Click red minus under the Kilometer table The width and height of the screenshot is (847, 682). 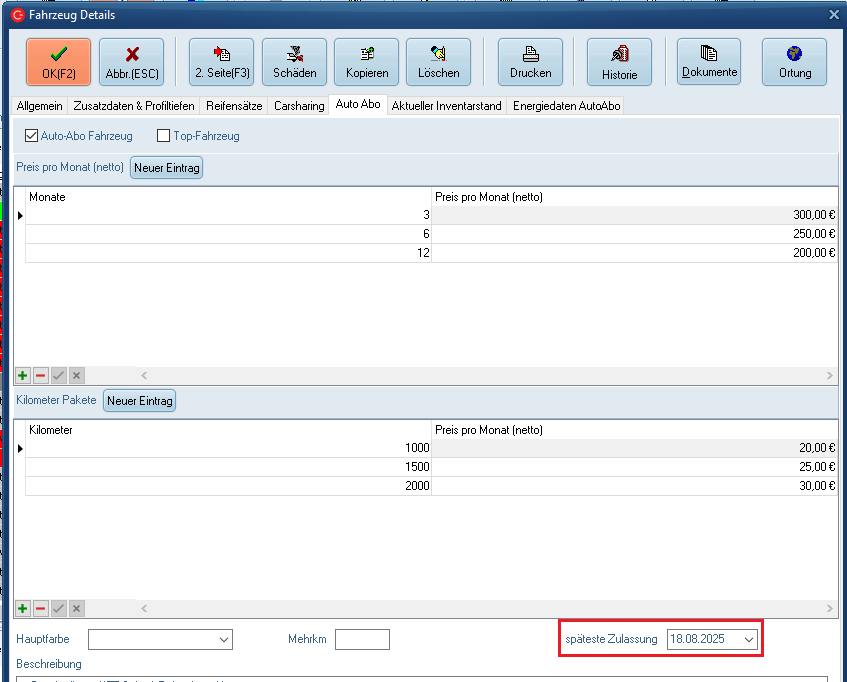40,608
